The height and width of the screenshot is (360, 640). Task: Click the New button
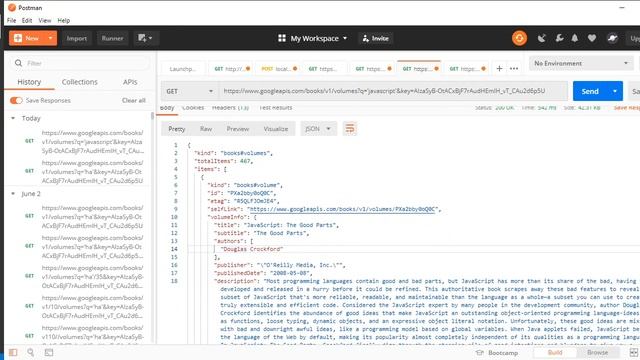click(x=27, y=38)
